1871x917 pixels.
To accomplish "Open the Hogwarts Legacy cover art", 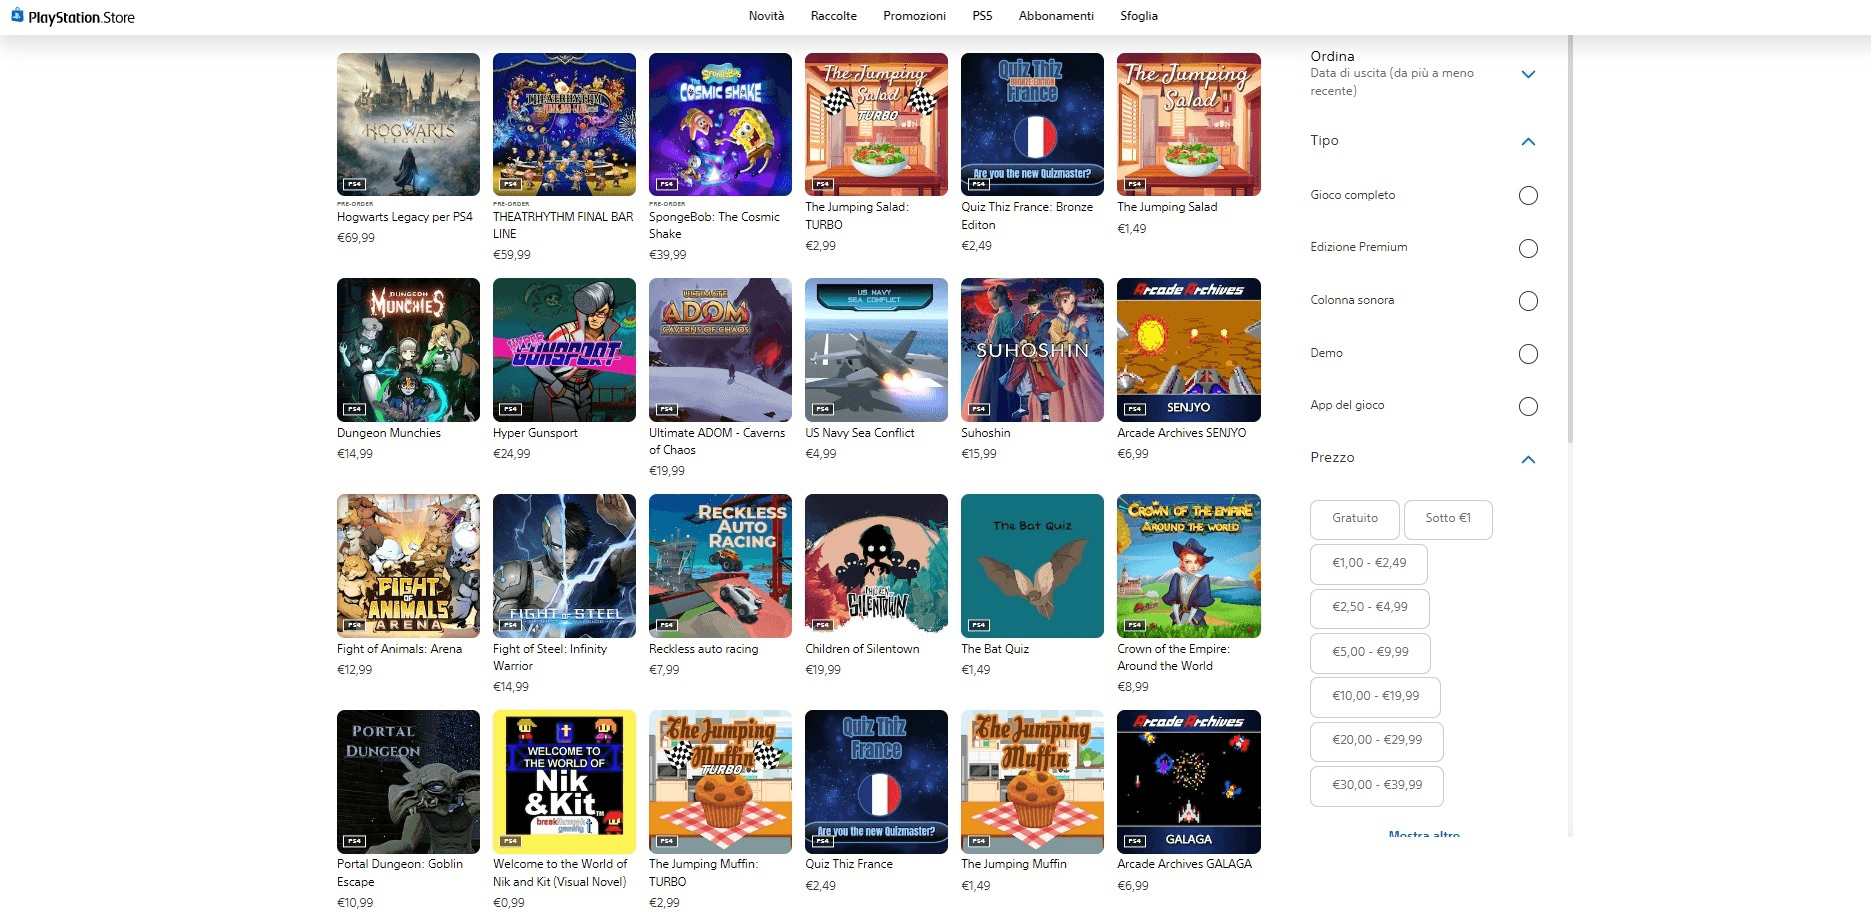I will click(408, 124).
